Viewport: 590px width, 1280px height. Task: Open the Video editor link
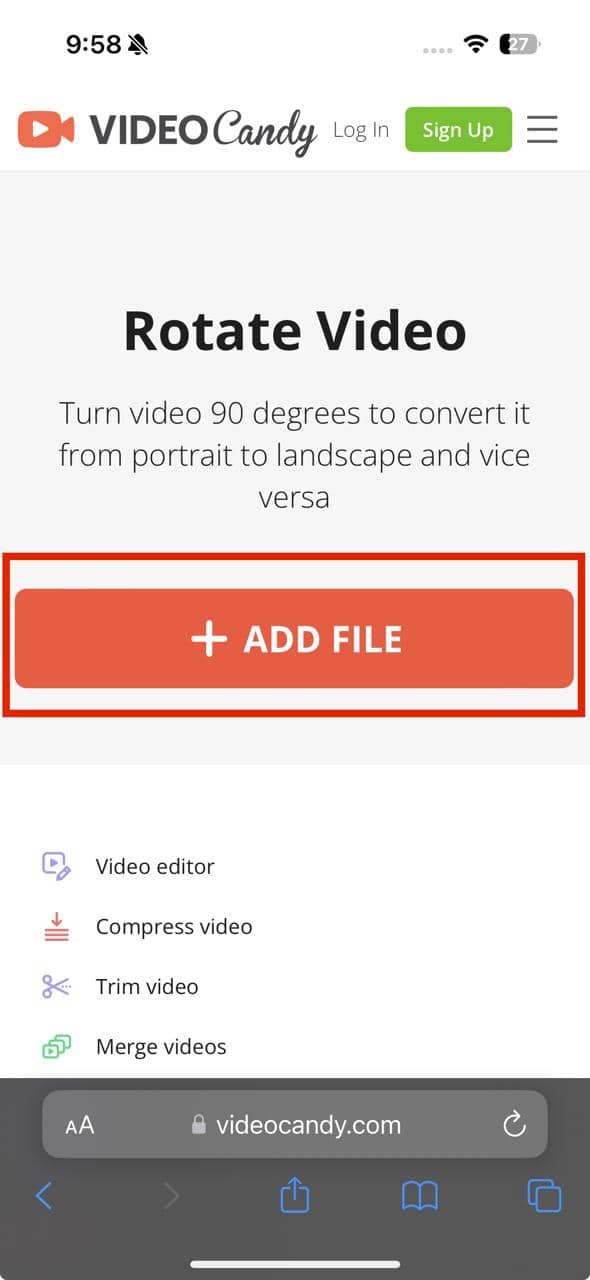pos(155,866)
